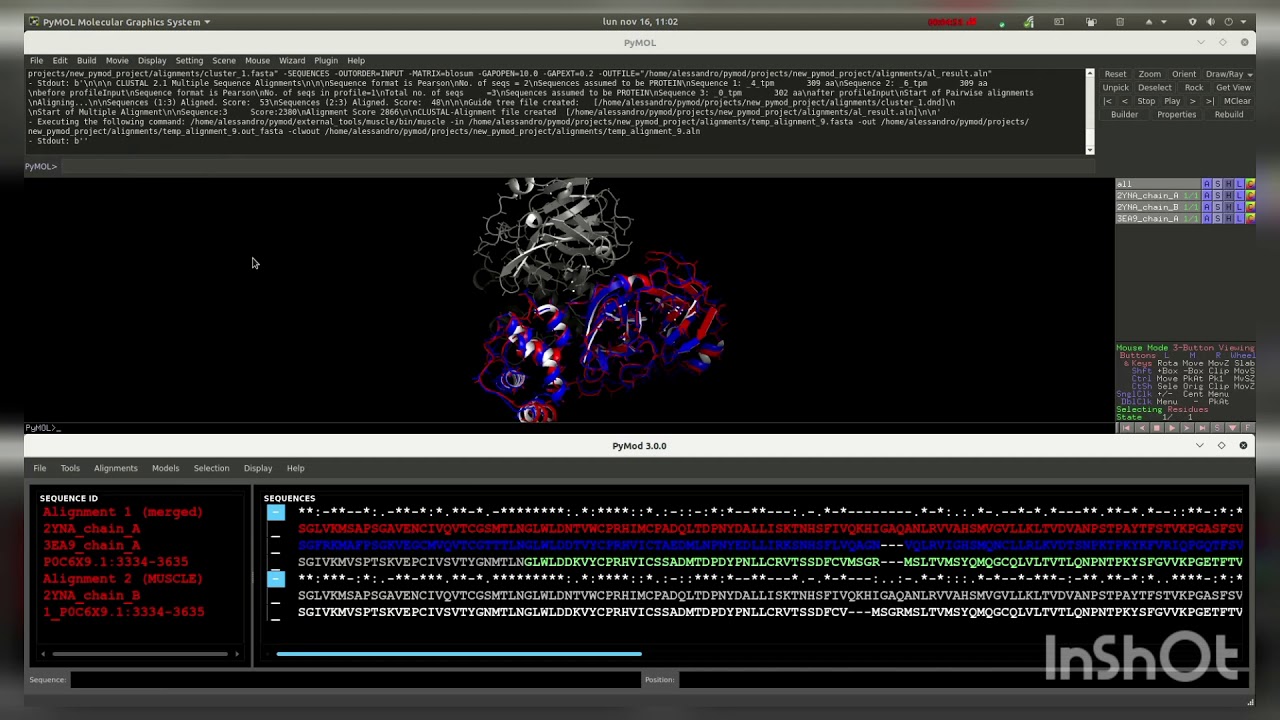Image resolution: width=1280 pixels, height=720 pixels.
Task: Open the PyMOL Plugin menu
Action: point(326,61)
